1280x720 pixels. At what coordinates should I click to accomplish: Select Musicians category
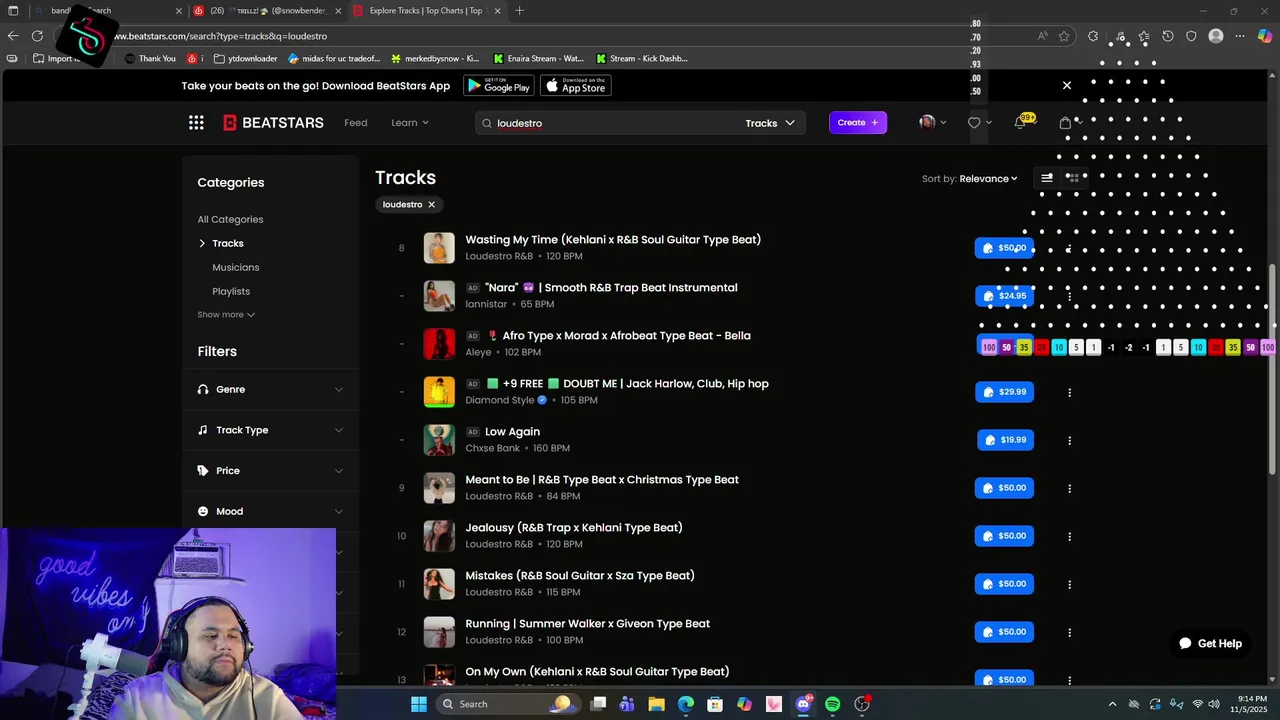pos(235,267)
